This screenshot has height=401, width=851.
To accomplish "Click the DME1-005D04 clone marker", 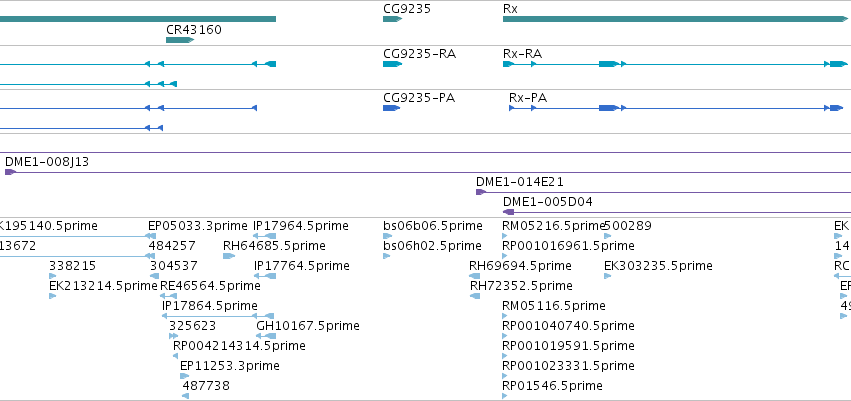I will [509, 212].
